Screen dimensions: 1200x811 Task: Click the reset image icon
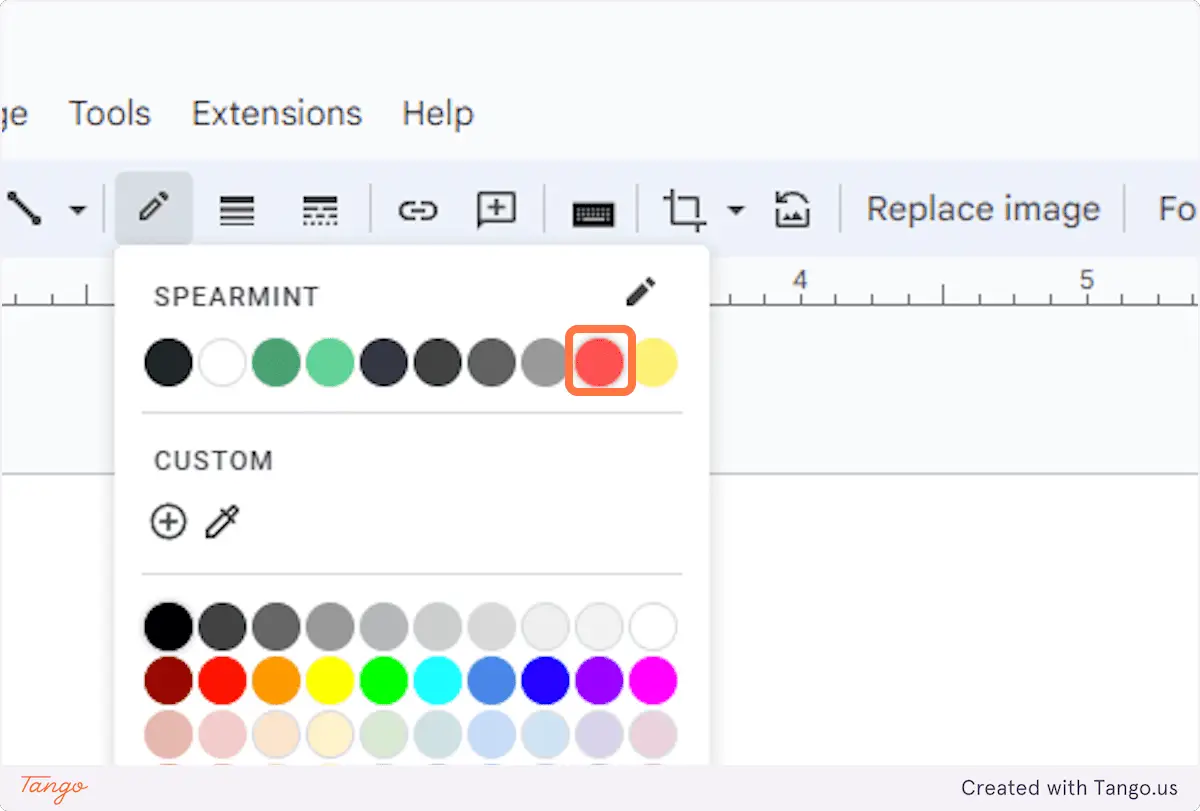pos(792,210)
